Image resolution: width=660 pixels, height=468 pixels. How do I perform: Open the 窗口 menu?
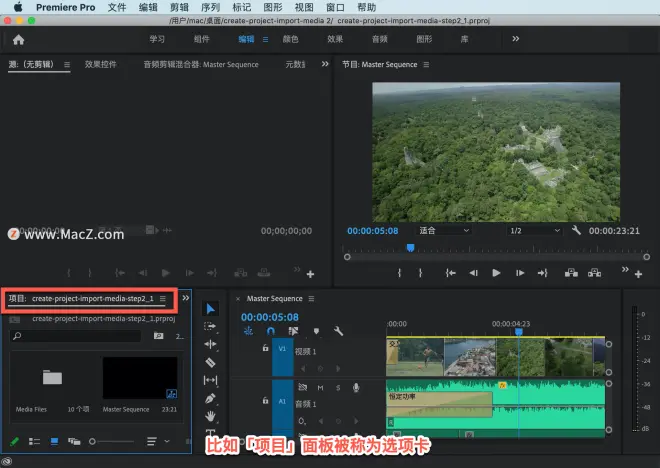(335, 7)
